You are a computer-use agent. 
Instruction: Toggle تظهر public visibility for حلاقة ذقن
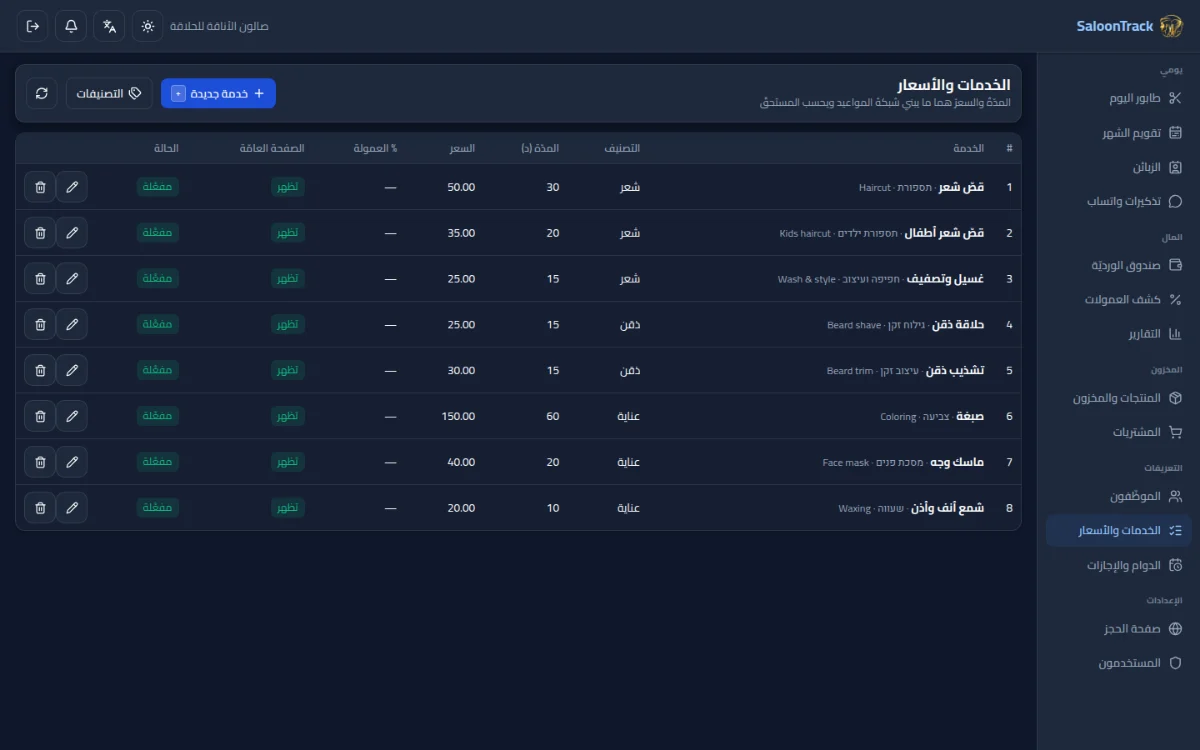[x=288, y=325]
